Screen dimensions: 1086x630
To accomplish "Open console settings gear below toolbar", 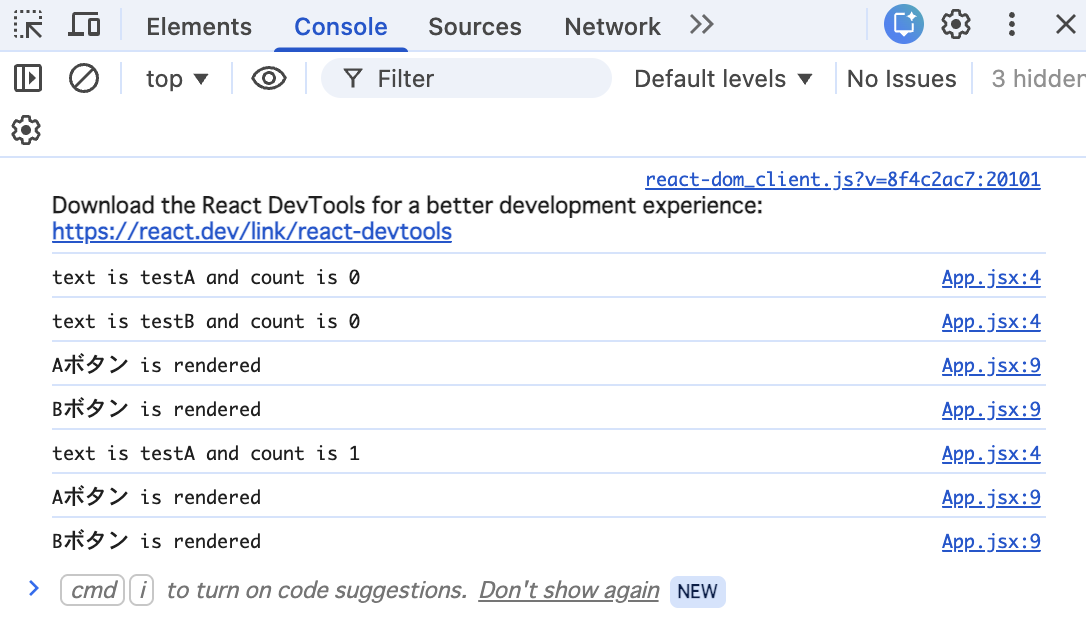I will [26, 130].
